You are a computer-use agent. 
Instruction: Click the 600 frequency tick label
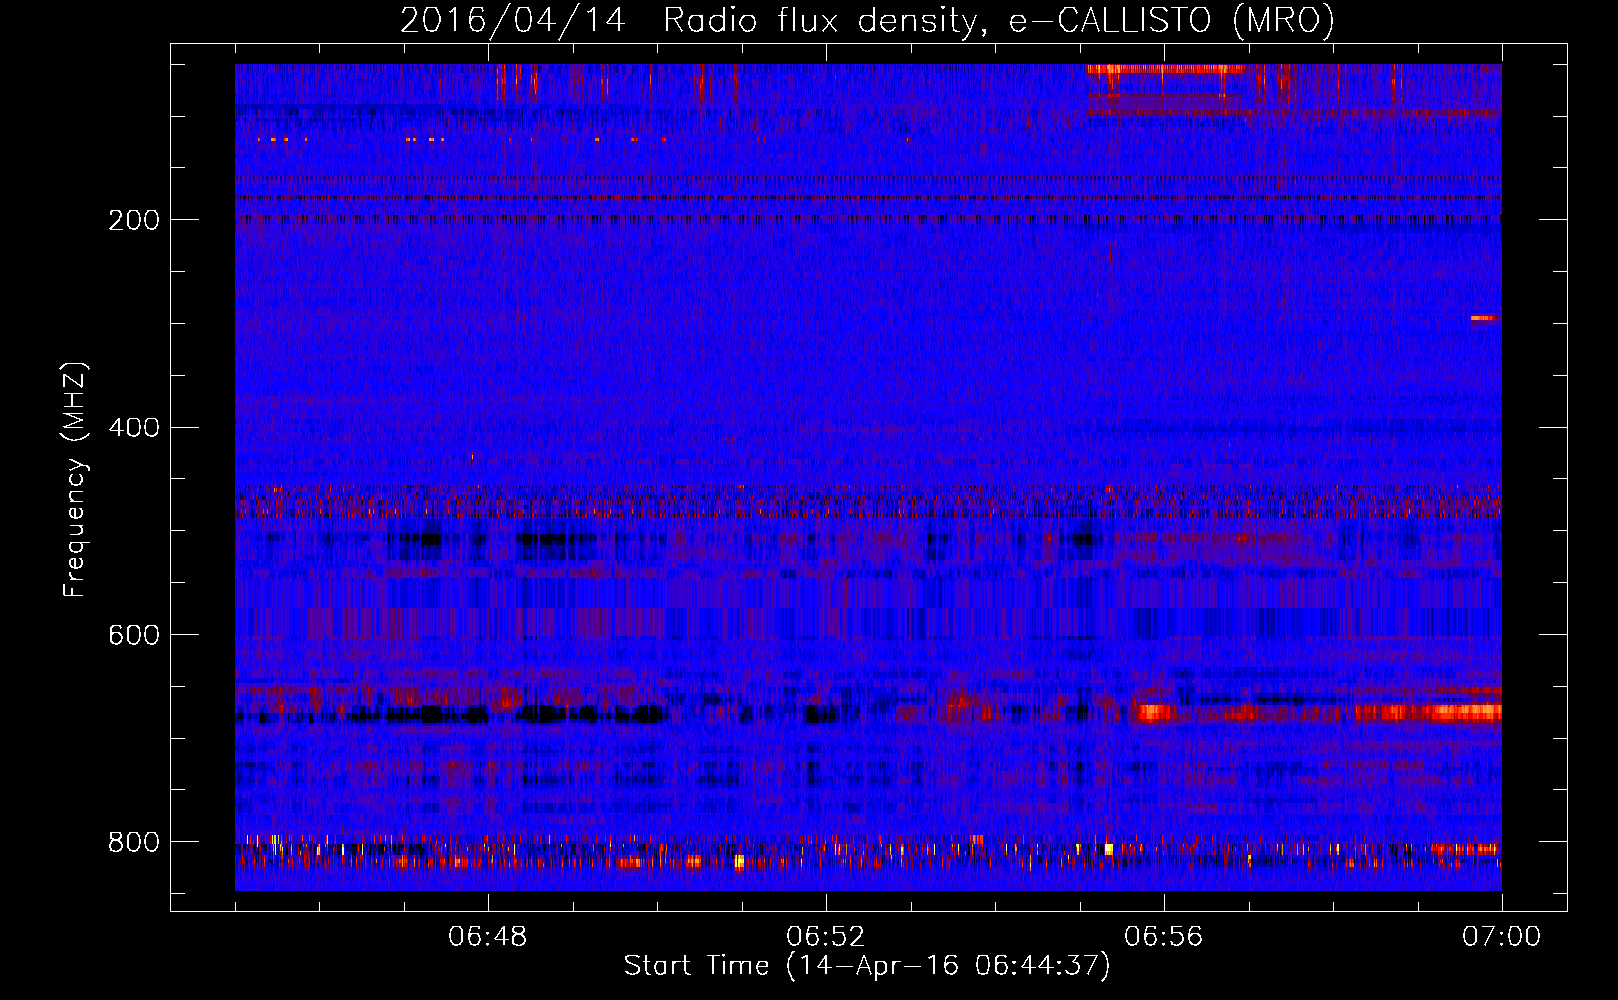(x=134, y=635)
